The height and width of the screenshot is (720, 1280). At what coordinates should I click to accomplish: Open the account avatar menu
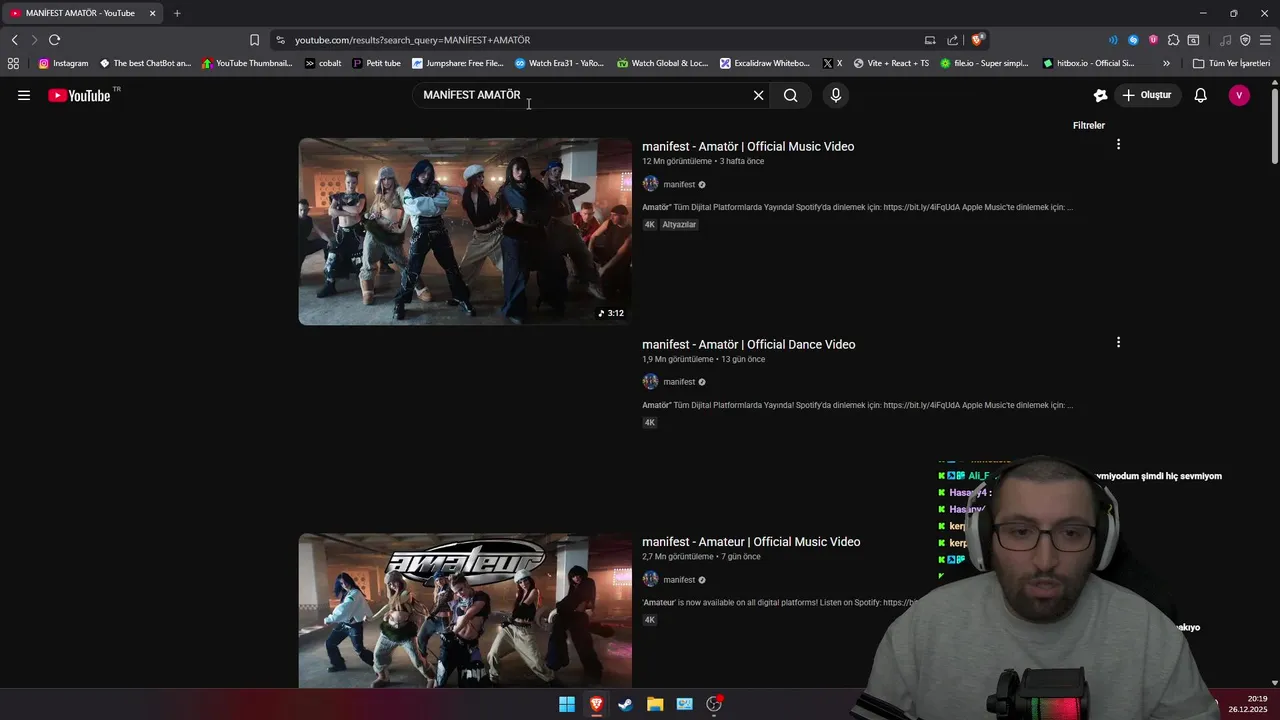[1239, 95]
